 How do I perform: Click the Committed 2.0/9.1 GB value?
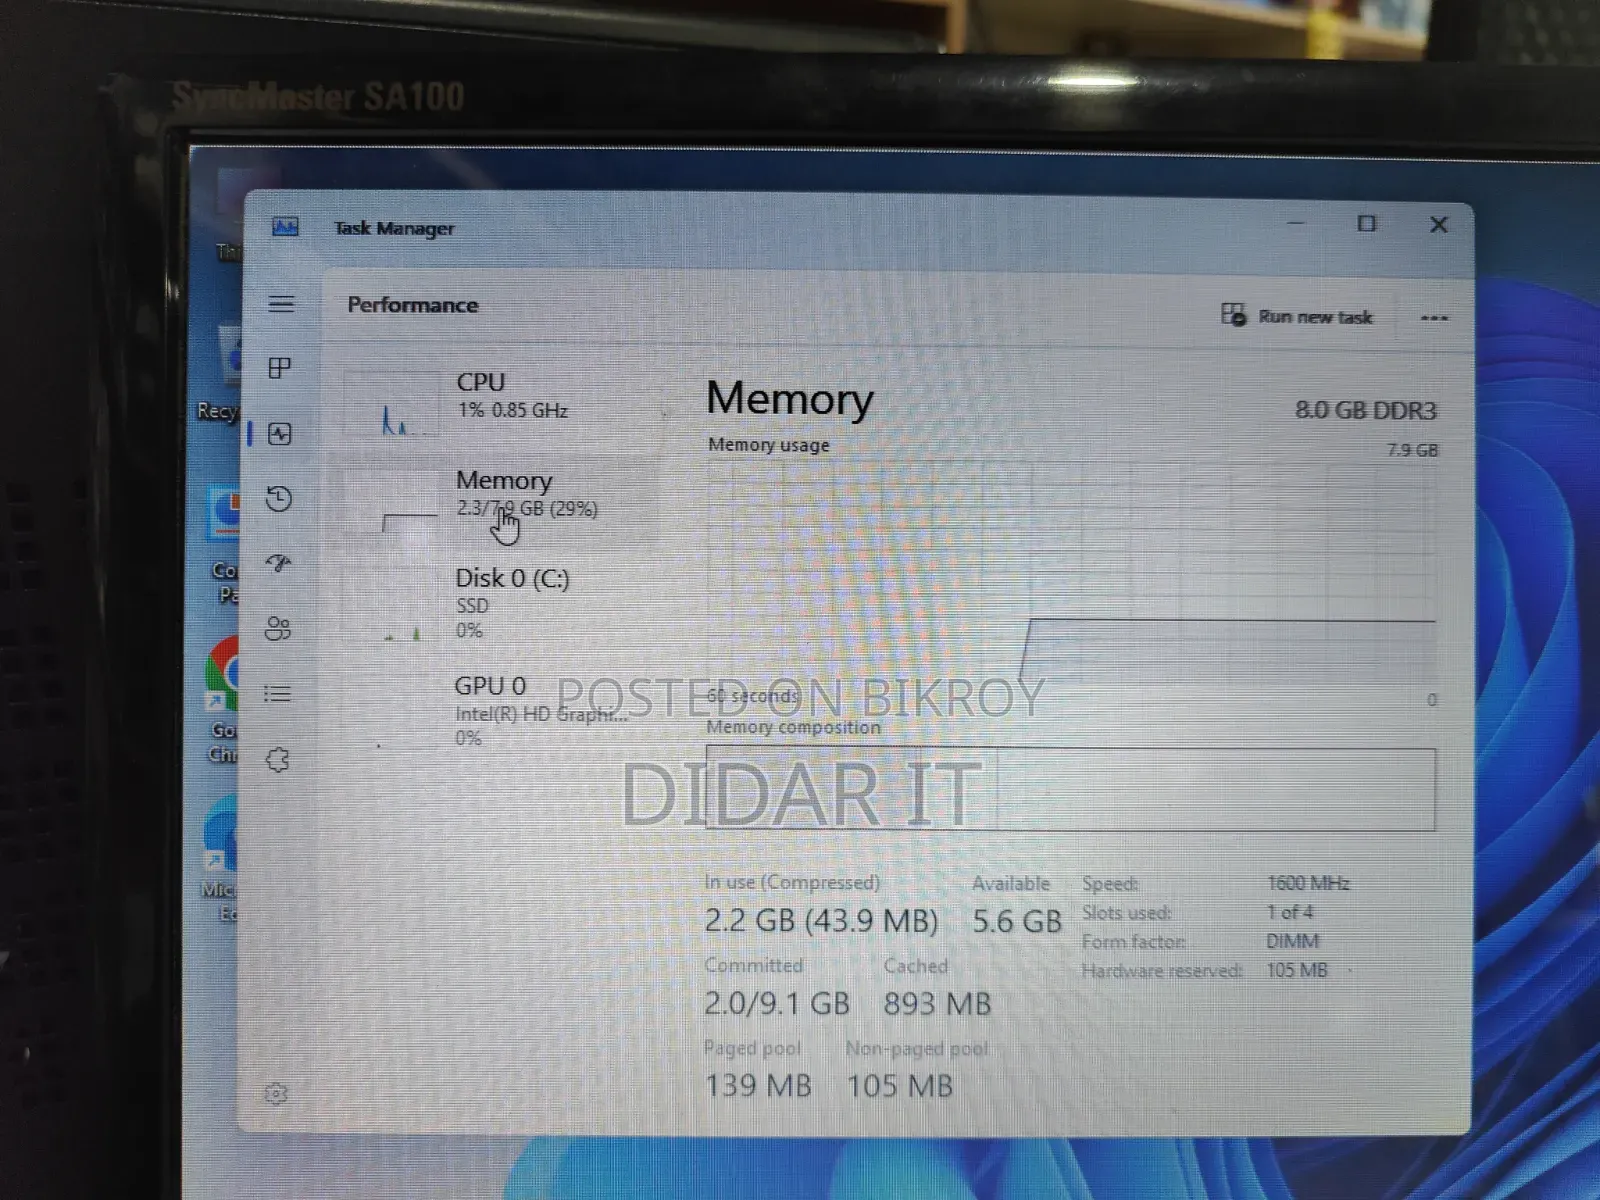coord(777,1003)
